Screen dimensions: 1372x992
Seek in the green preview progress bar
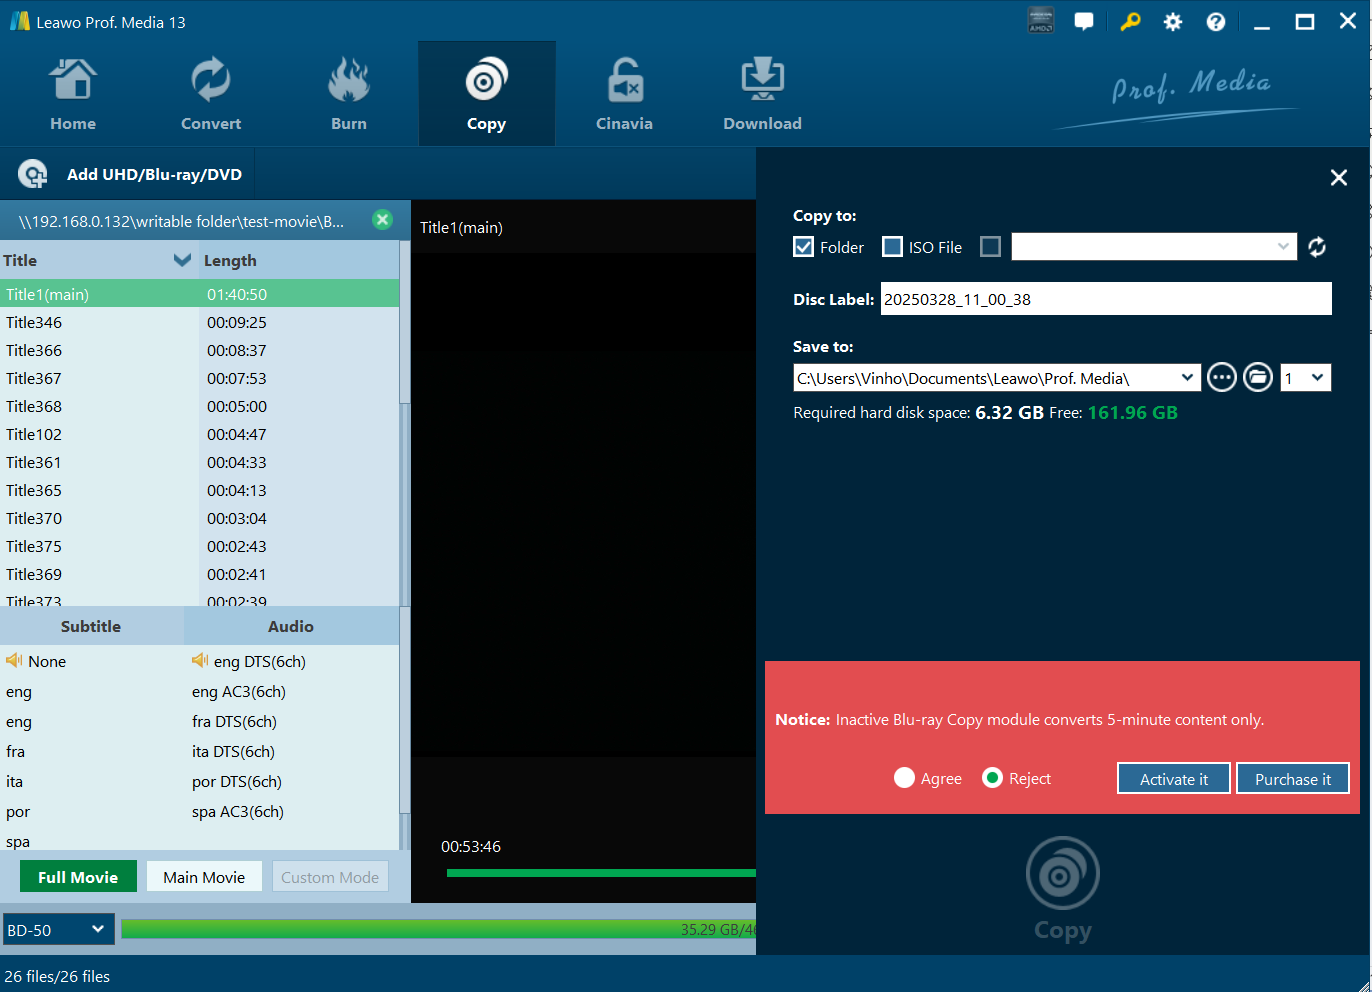(601, 873)
